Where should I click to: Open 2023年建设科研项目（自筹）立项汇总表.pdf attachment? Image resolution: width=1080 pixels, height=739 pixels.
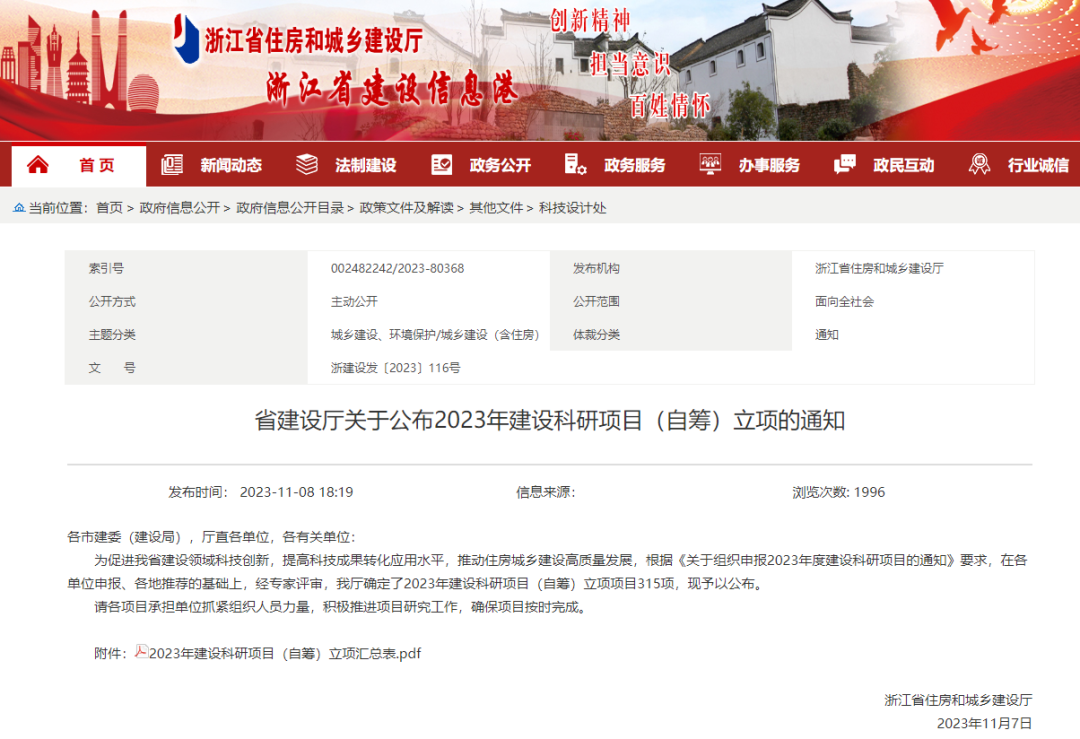[x=285, y=653]
